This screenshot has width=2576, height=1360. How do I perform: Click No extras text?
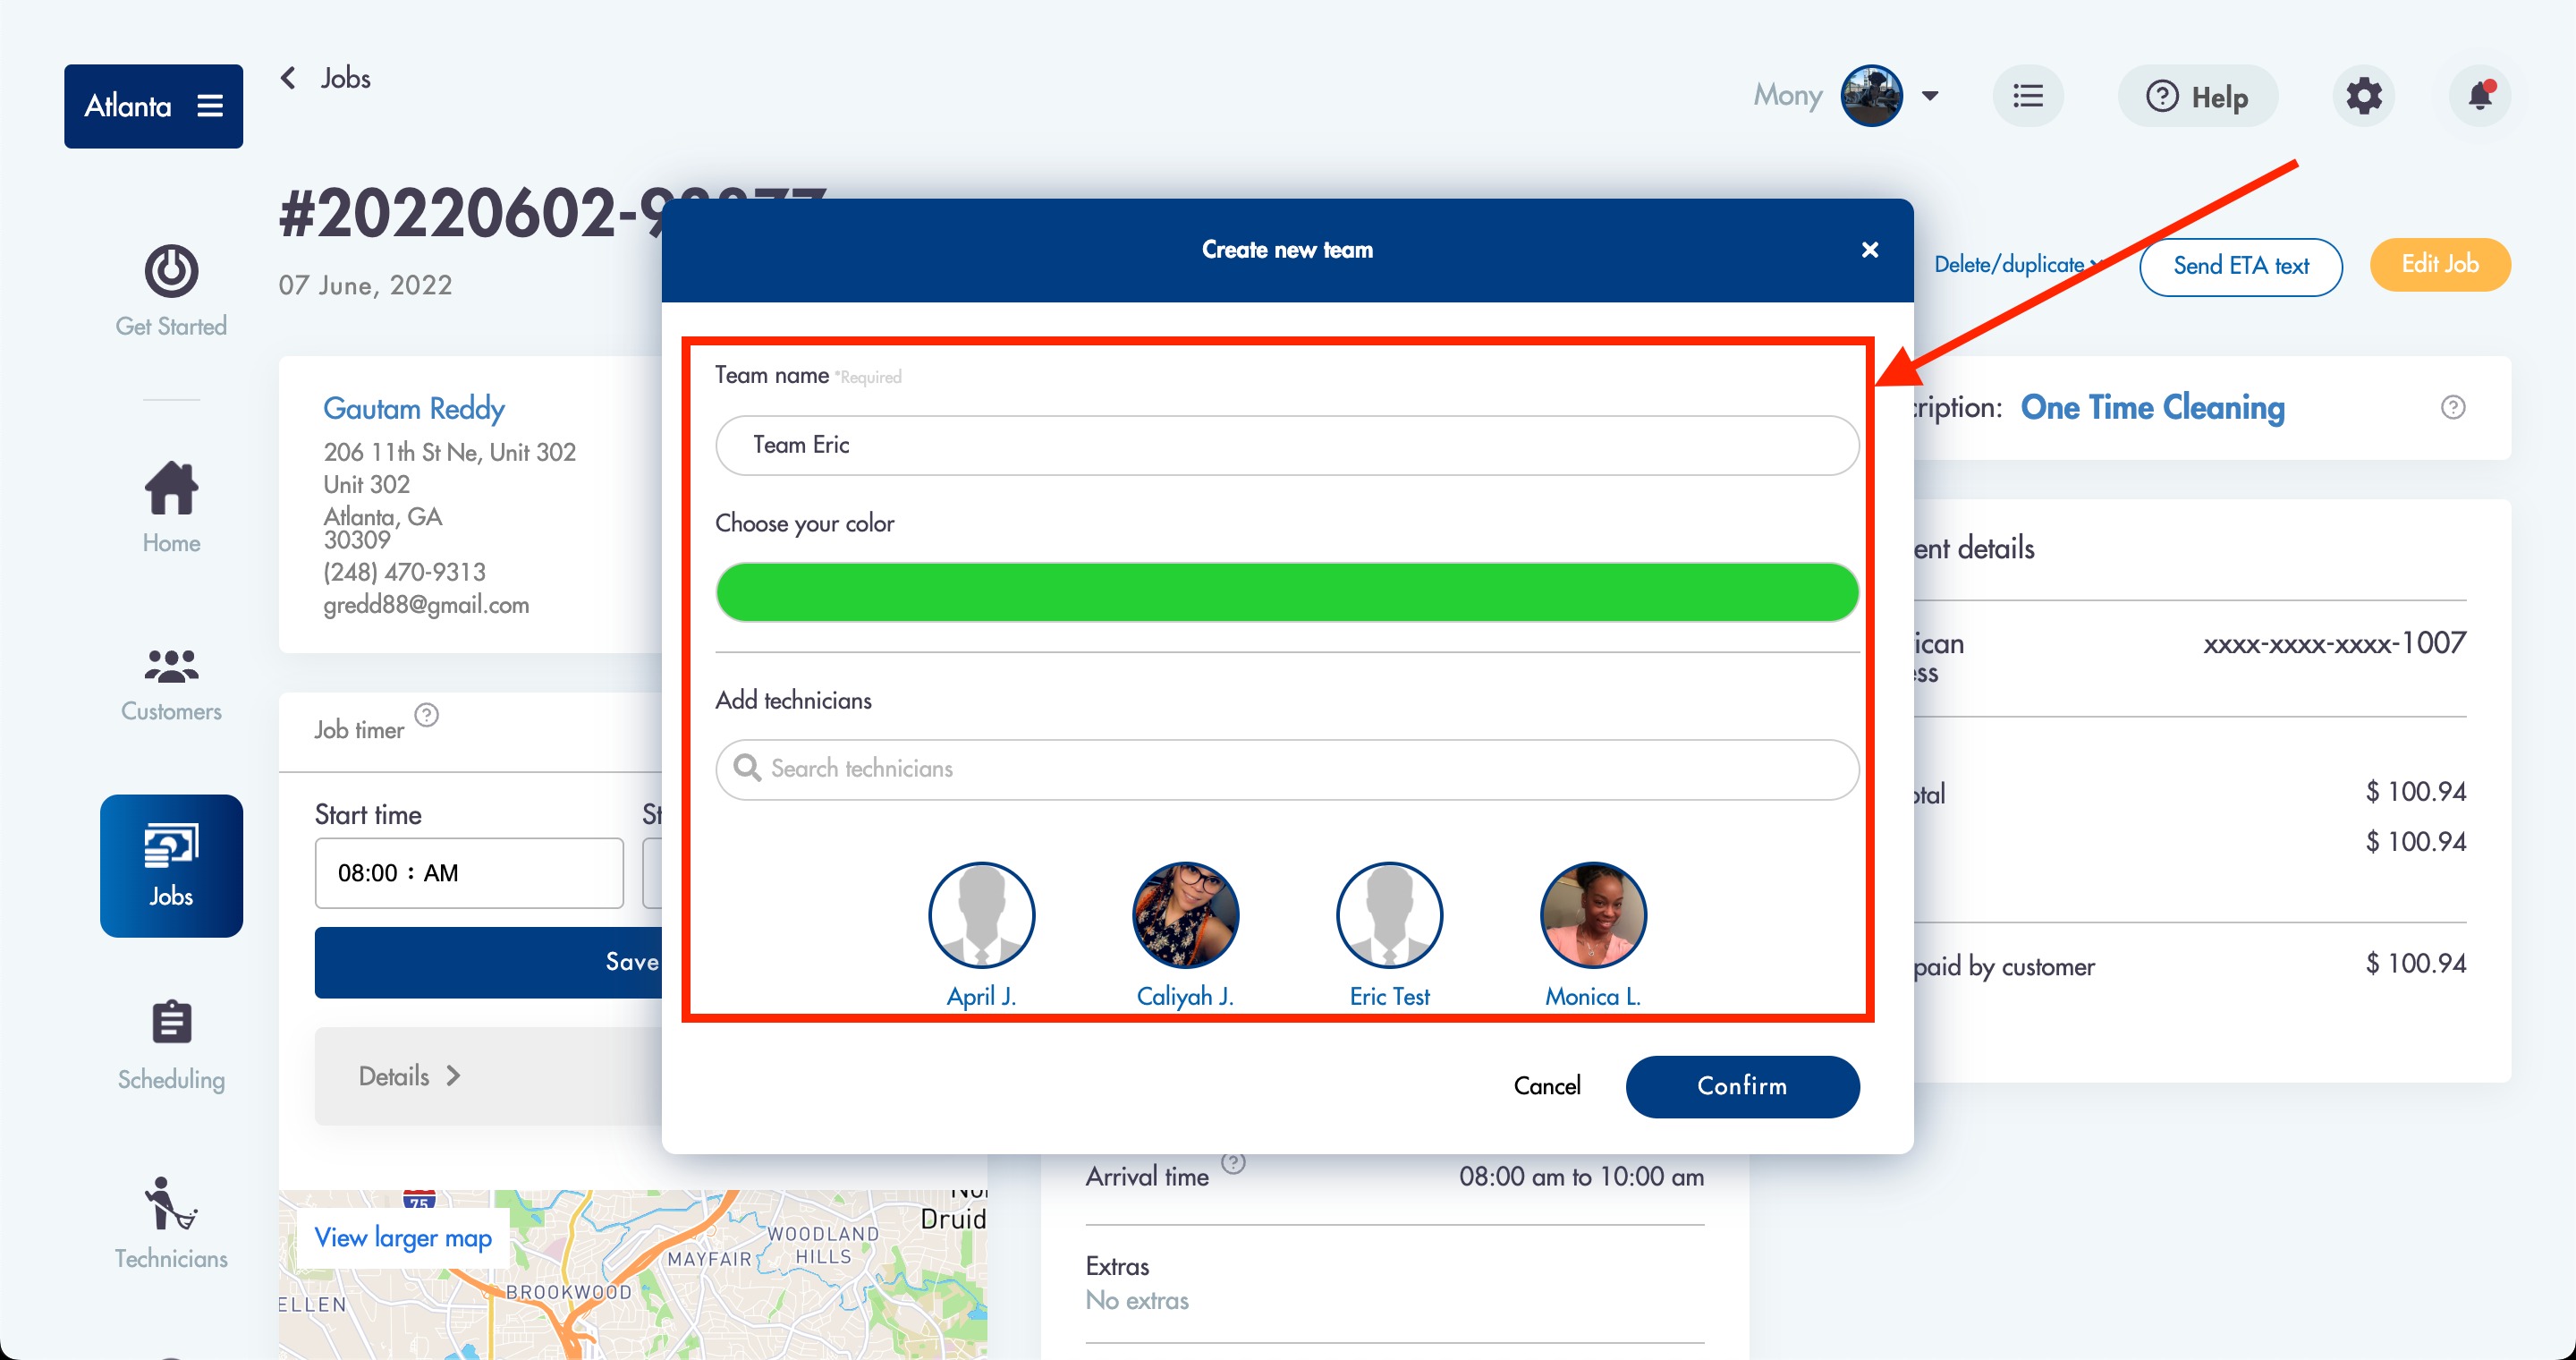coord(1137,1301)
